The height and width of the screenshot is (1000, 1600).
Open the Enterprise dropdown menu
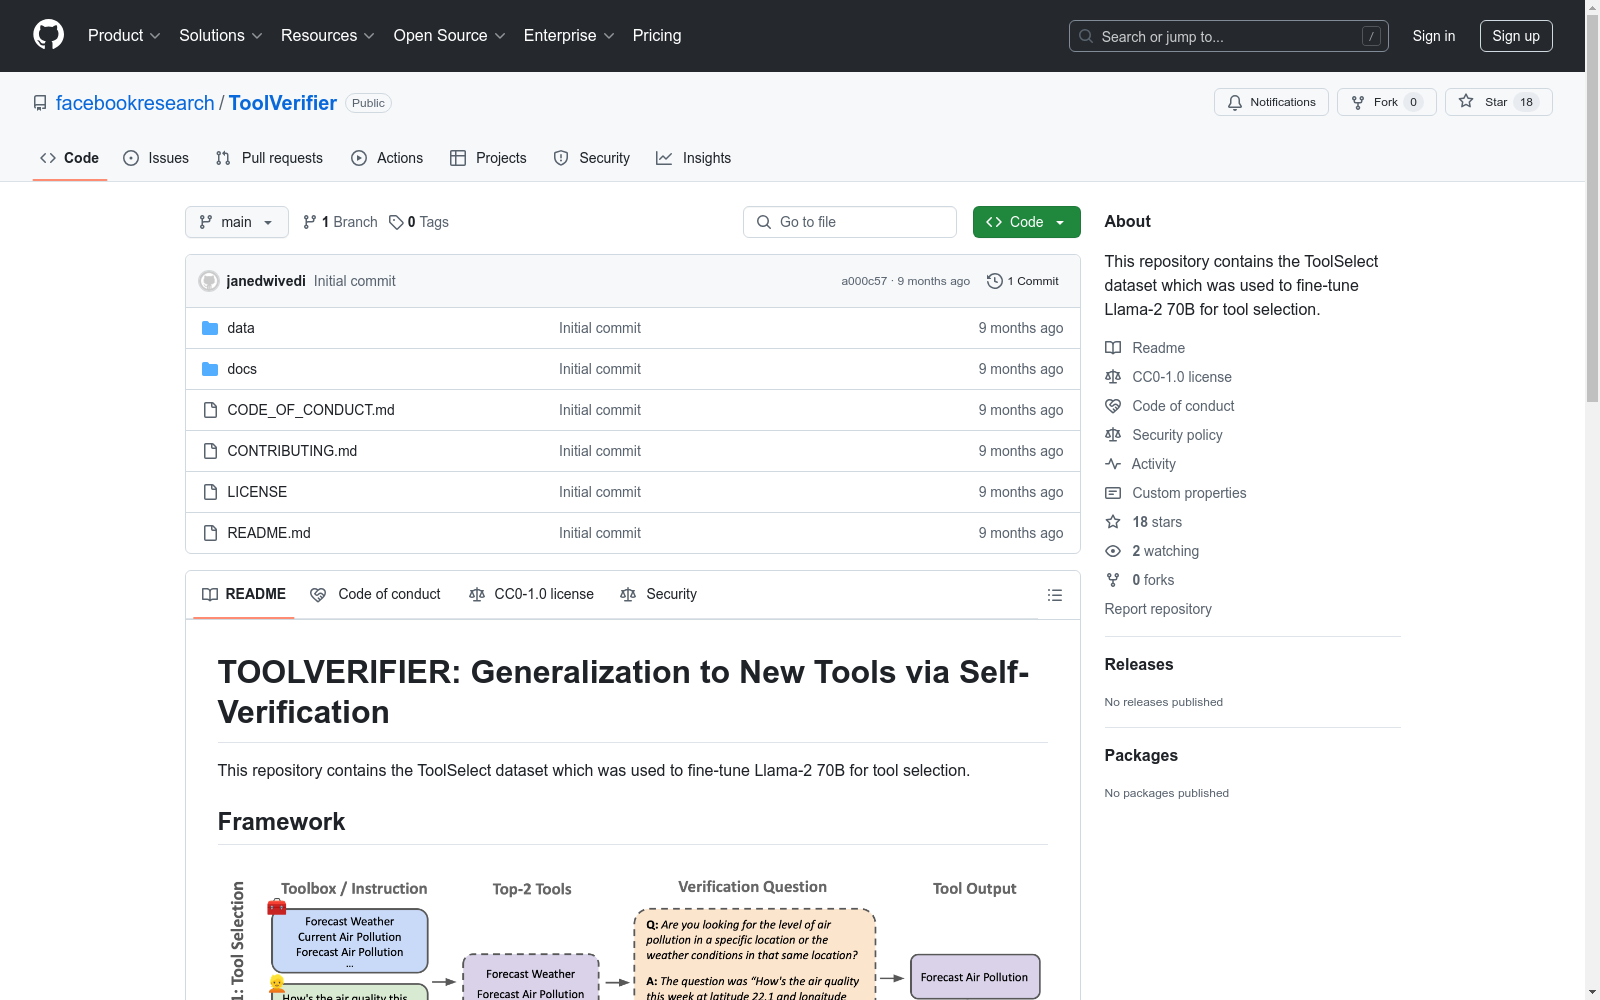569,36
